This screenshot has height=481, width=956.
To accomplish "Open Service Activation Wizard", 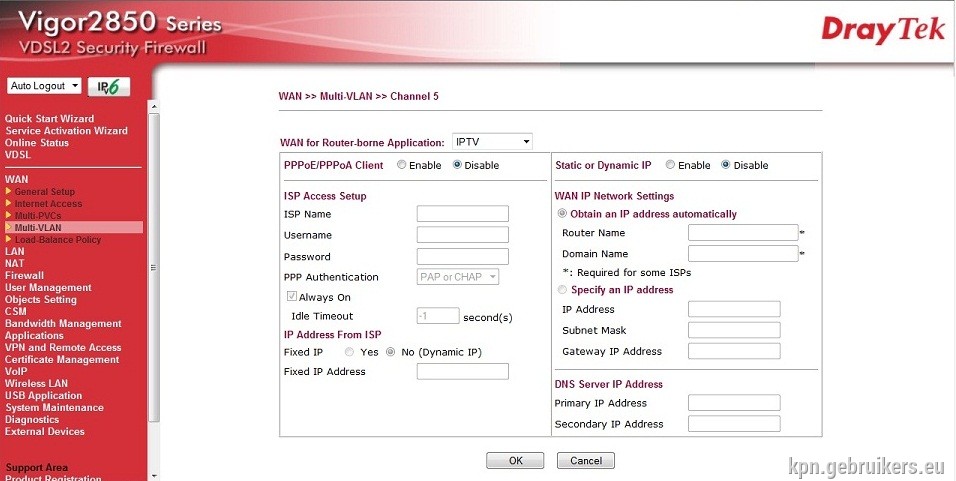I will (66, 130).
